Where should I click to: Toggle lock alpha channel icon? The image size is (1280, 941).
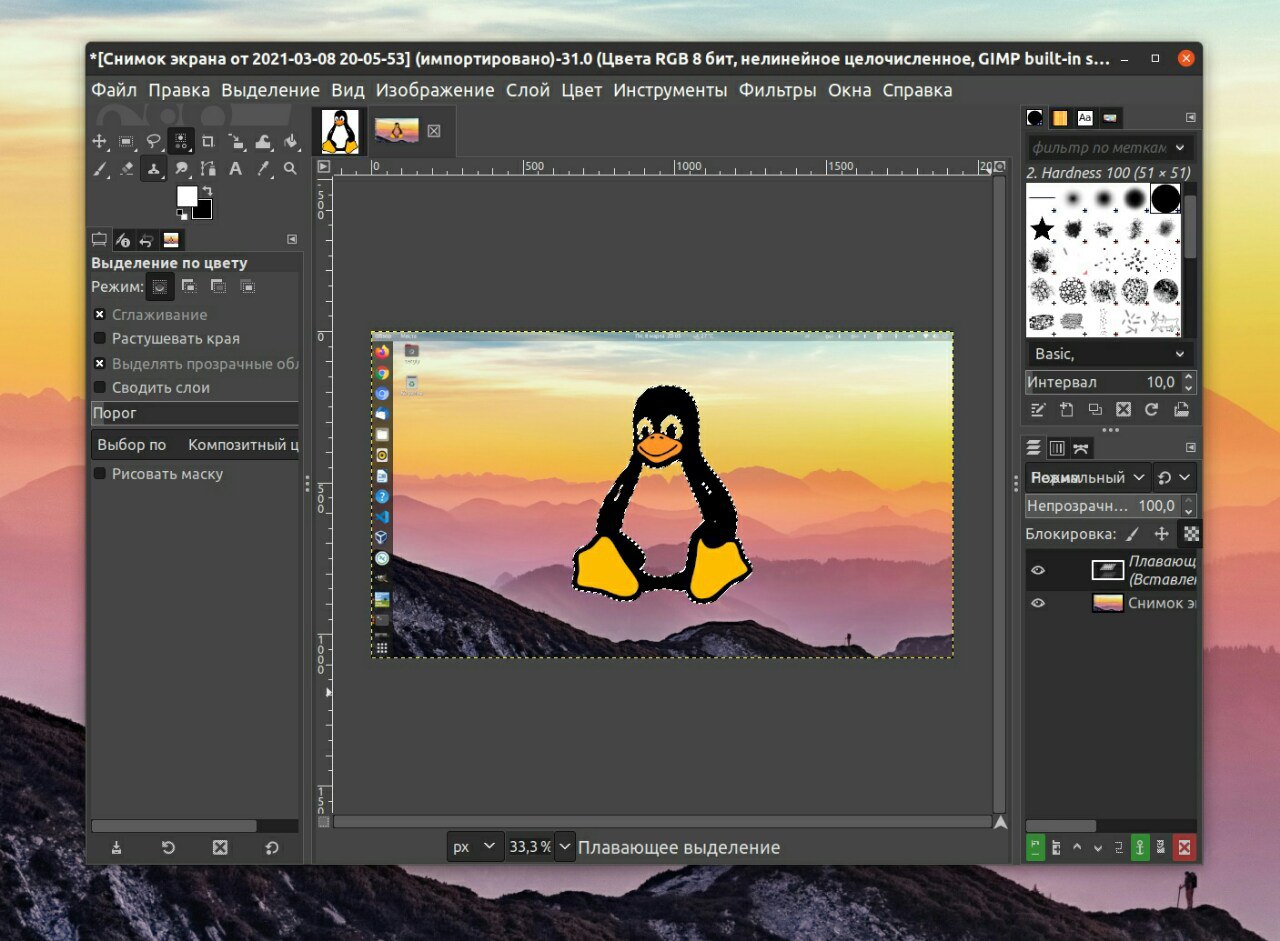point(1191,534)
